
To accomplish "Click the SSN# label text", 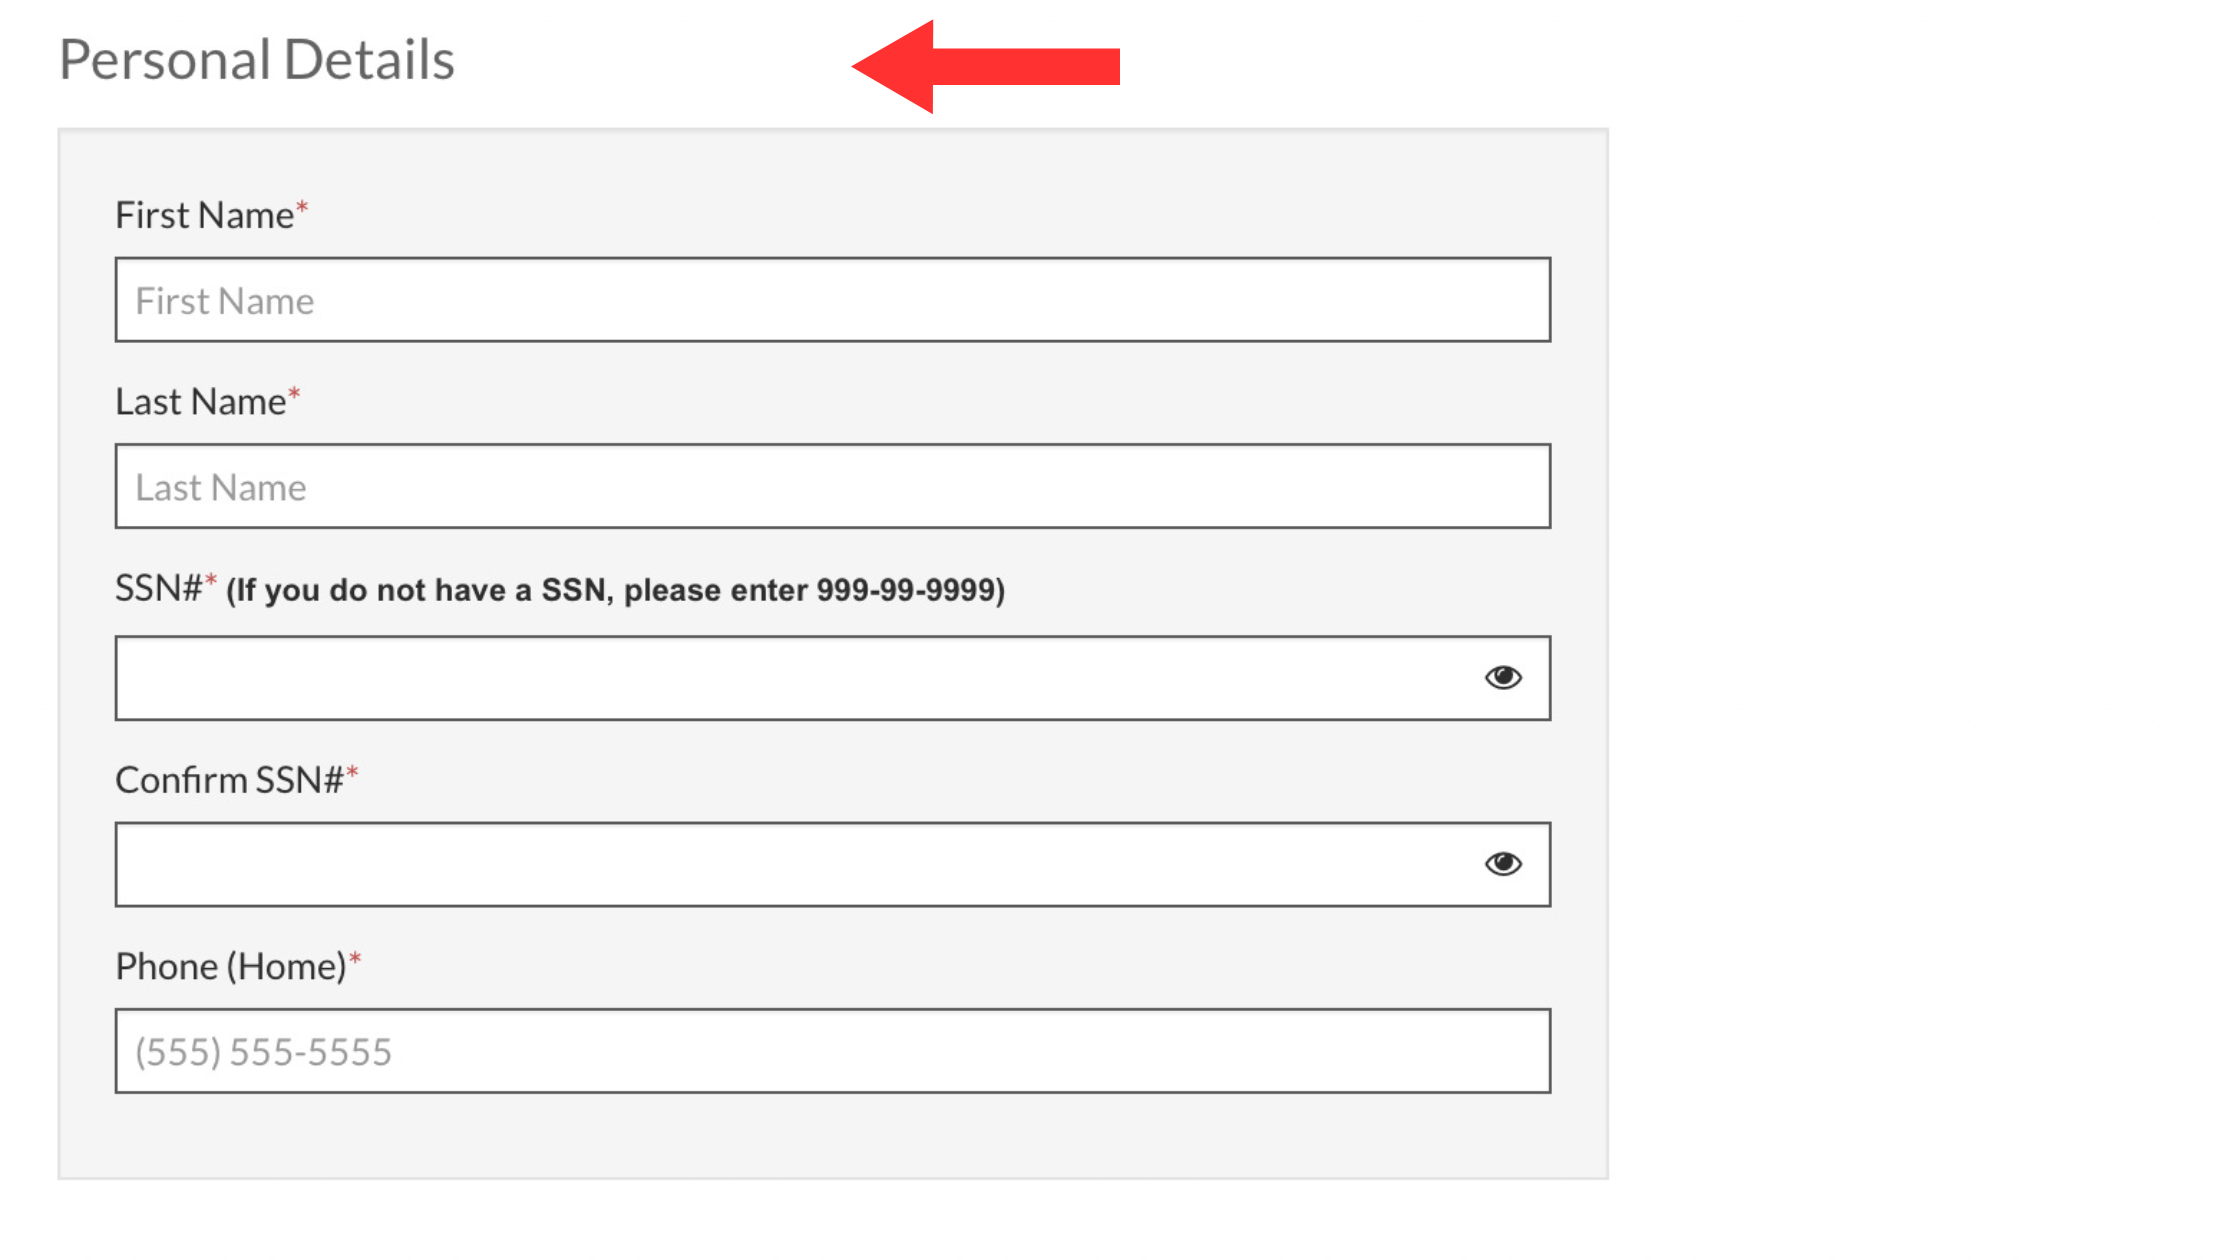I will (160, 588).
